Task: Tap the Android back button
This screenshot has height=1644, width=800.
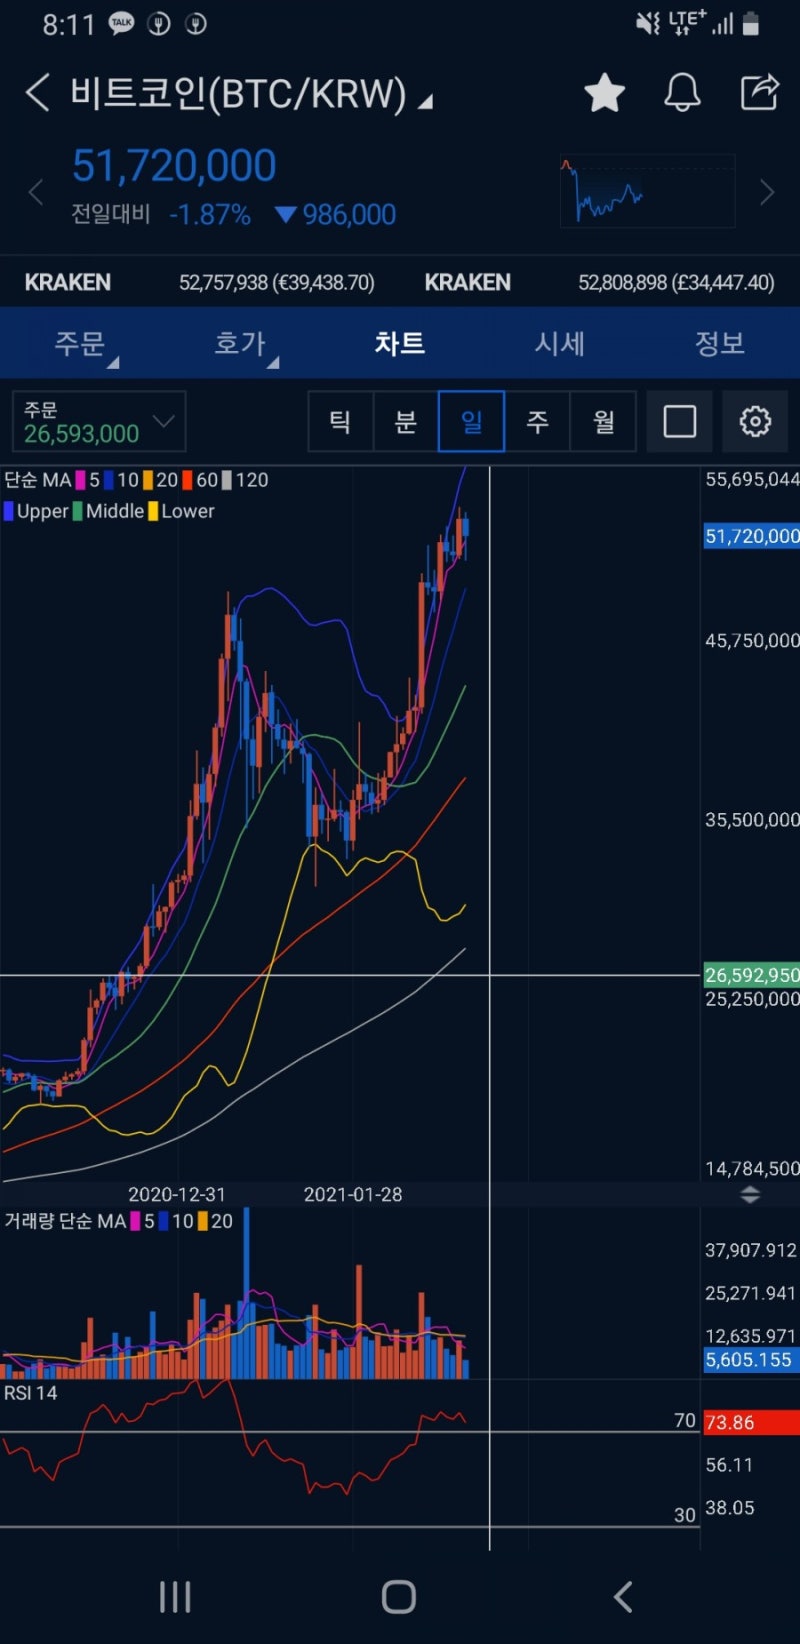Action: [623, 1597]
